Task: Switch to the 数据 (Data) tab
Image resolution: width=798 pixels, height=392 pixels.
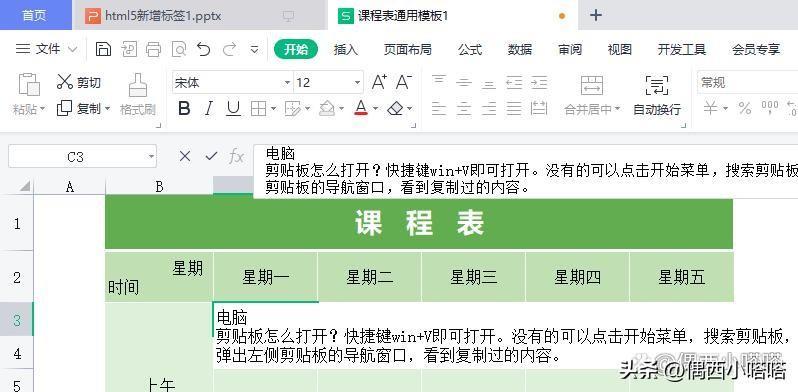Action: pyautogui.click(x=520, y=49)
